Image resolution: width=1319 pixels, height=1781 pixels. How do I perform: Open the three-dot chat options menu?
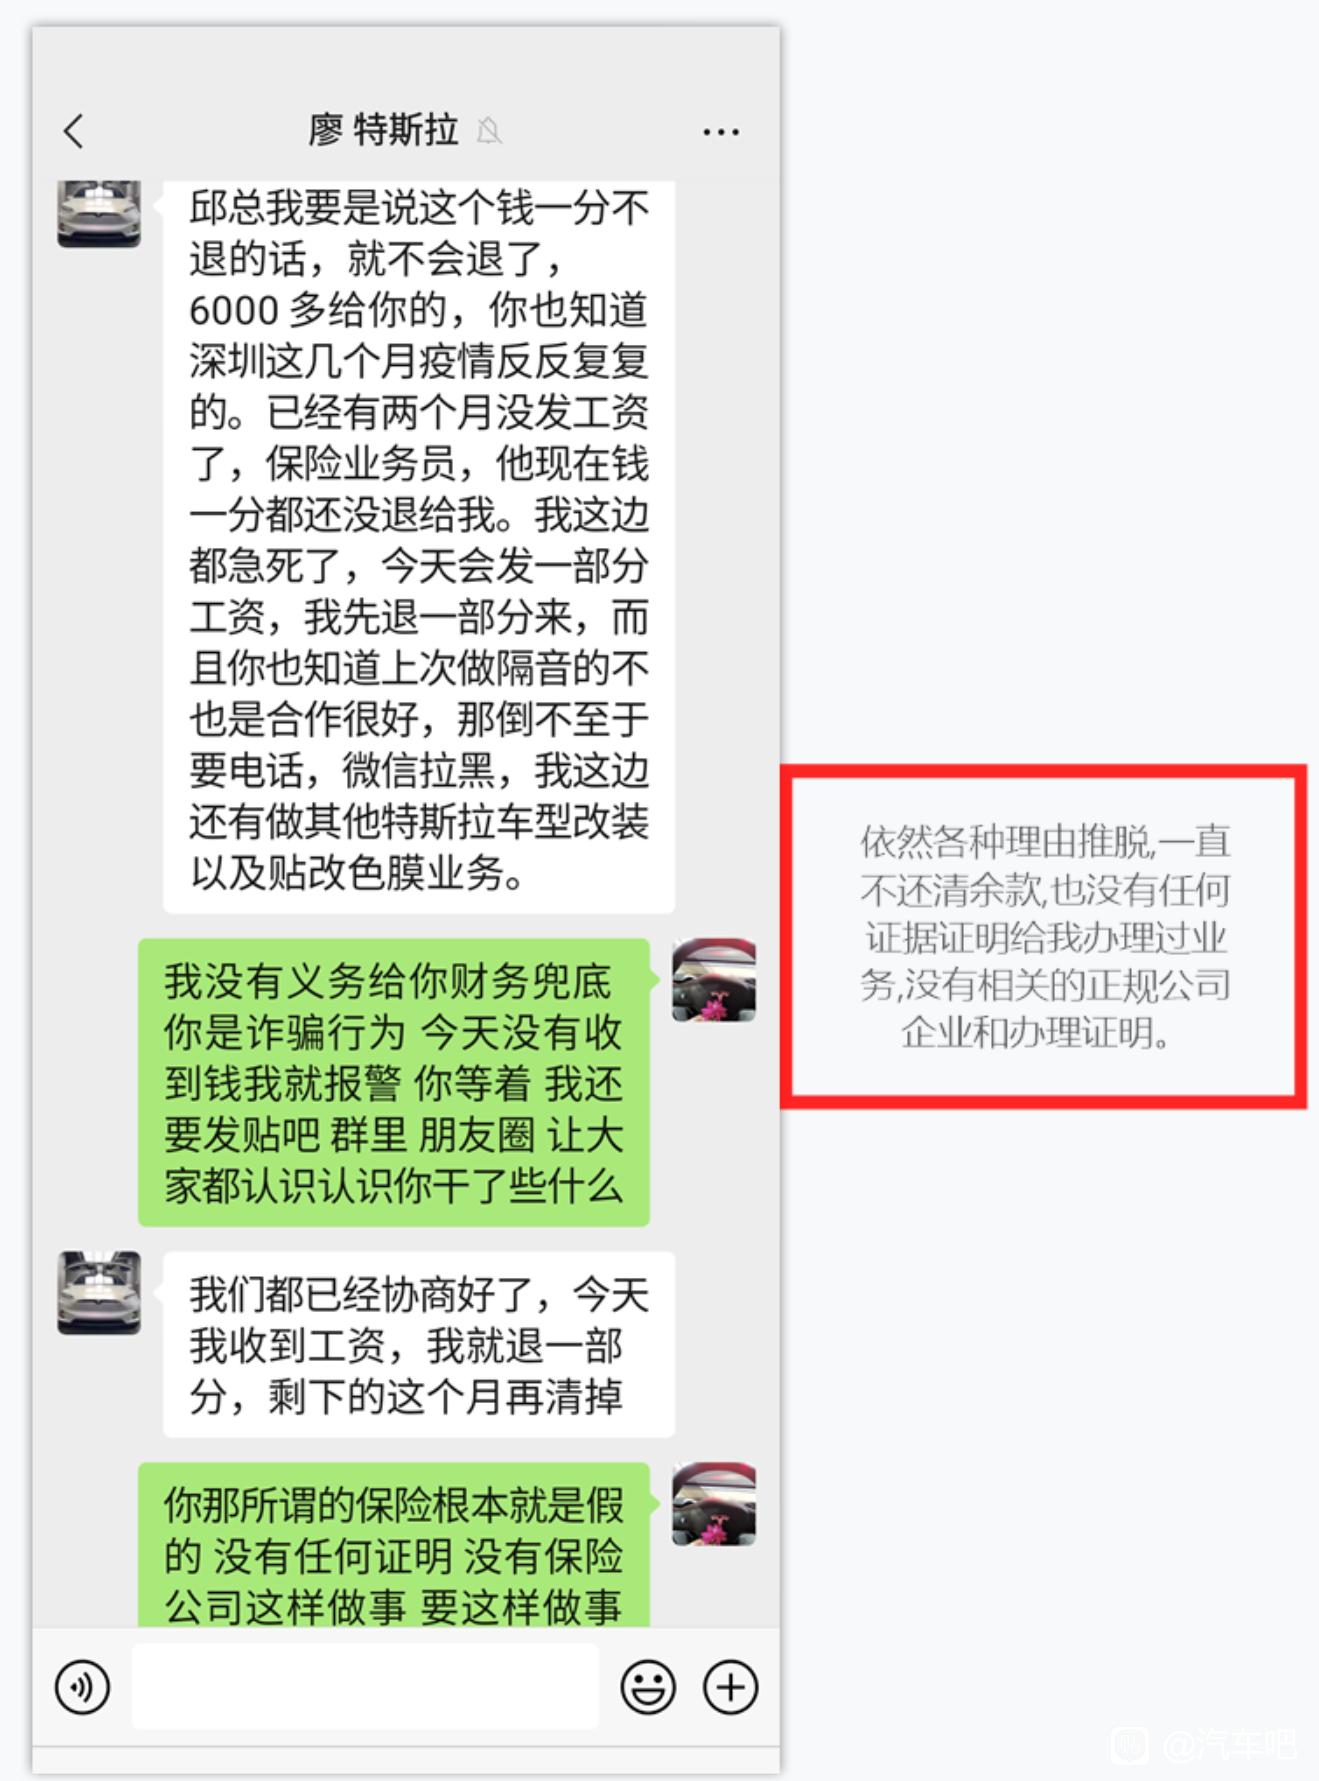pos(721,131)
